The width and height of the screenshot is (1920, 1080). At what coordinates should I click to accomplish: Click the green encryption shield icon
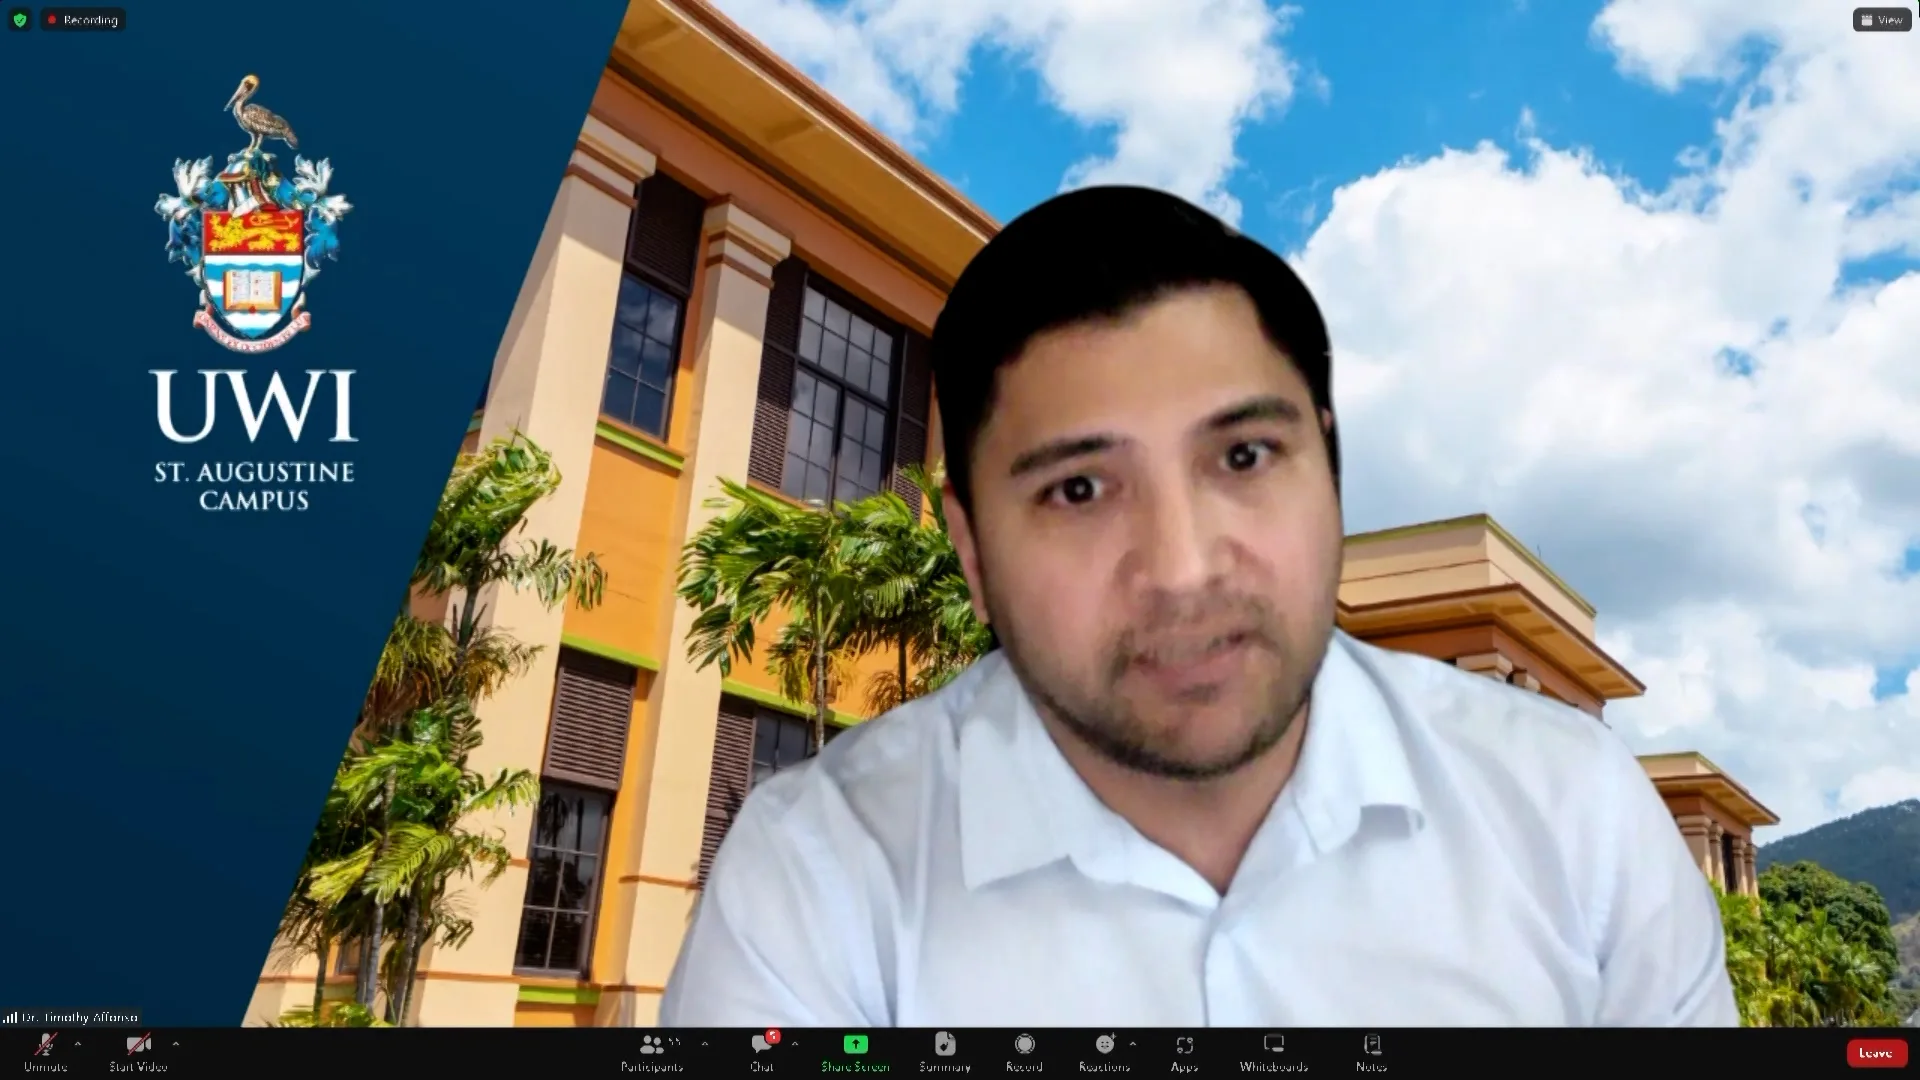pos(20,20)
